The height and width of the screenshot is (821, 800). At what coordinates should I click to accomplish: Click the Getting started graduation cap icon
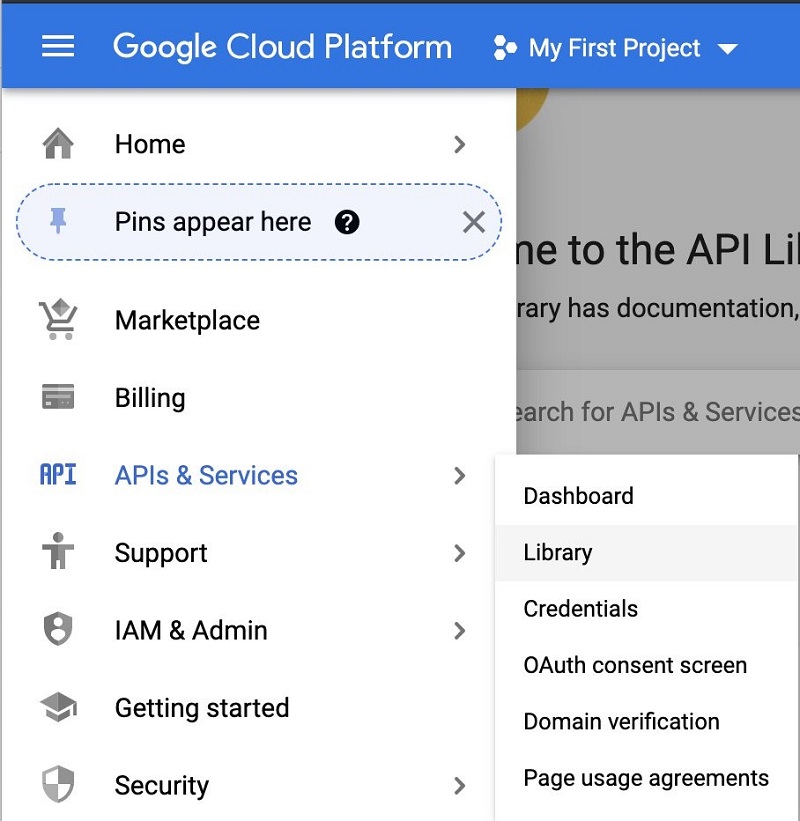coord(59,707)
